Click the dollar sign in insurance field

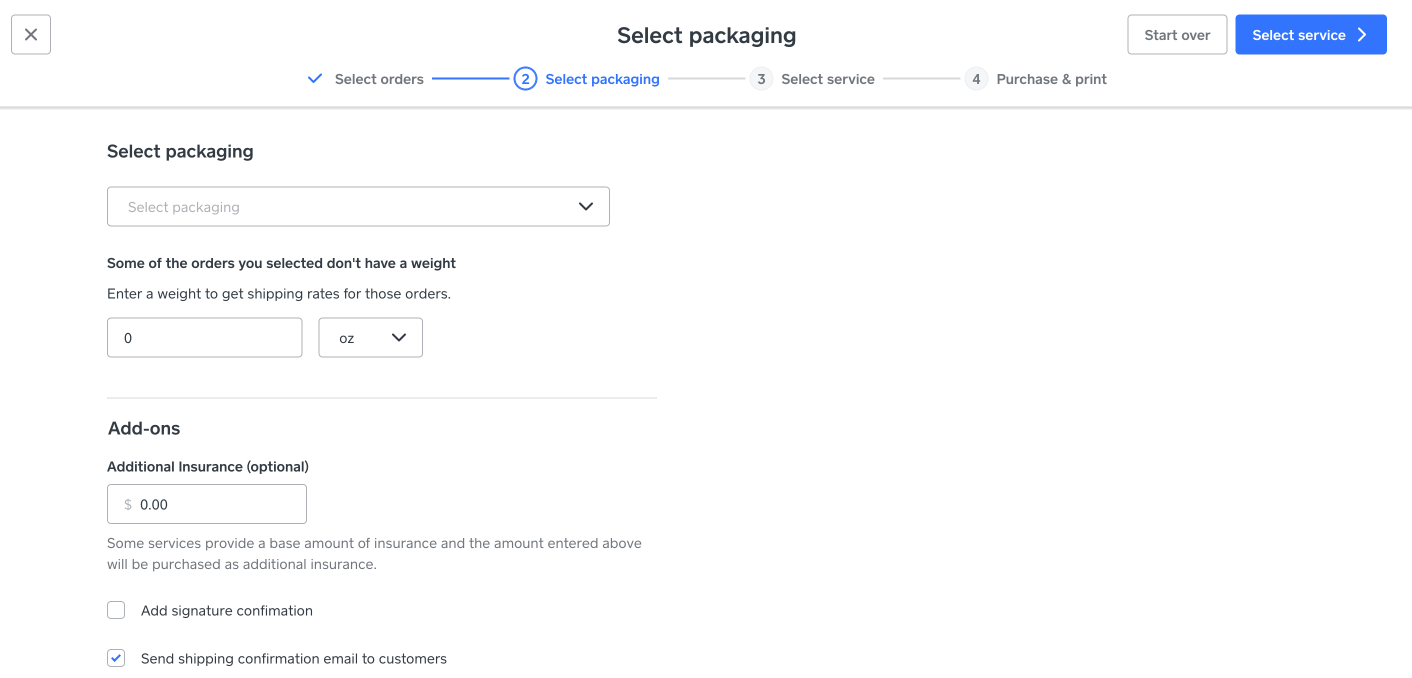pos(128,505)
